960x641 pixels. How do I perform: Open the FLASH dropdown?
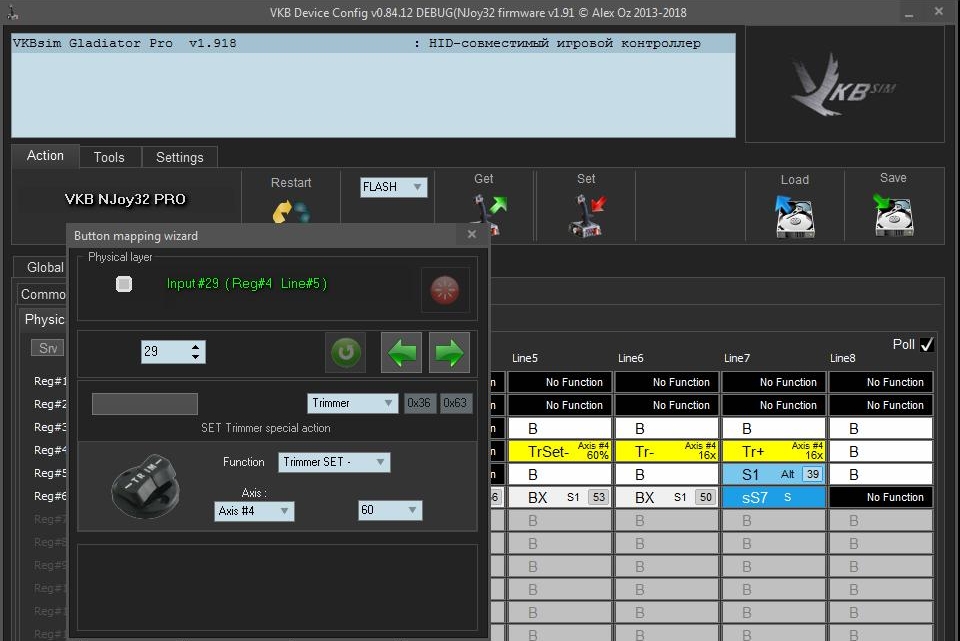[x=394, y=187]
